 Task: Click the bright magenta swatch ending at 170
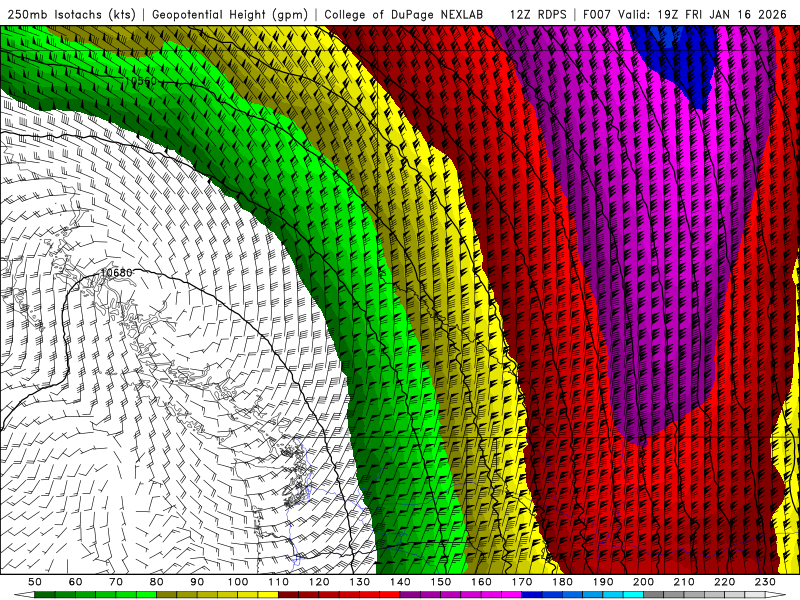[511, 595]
